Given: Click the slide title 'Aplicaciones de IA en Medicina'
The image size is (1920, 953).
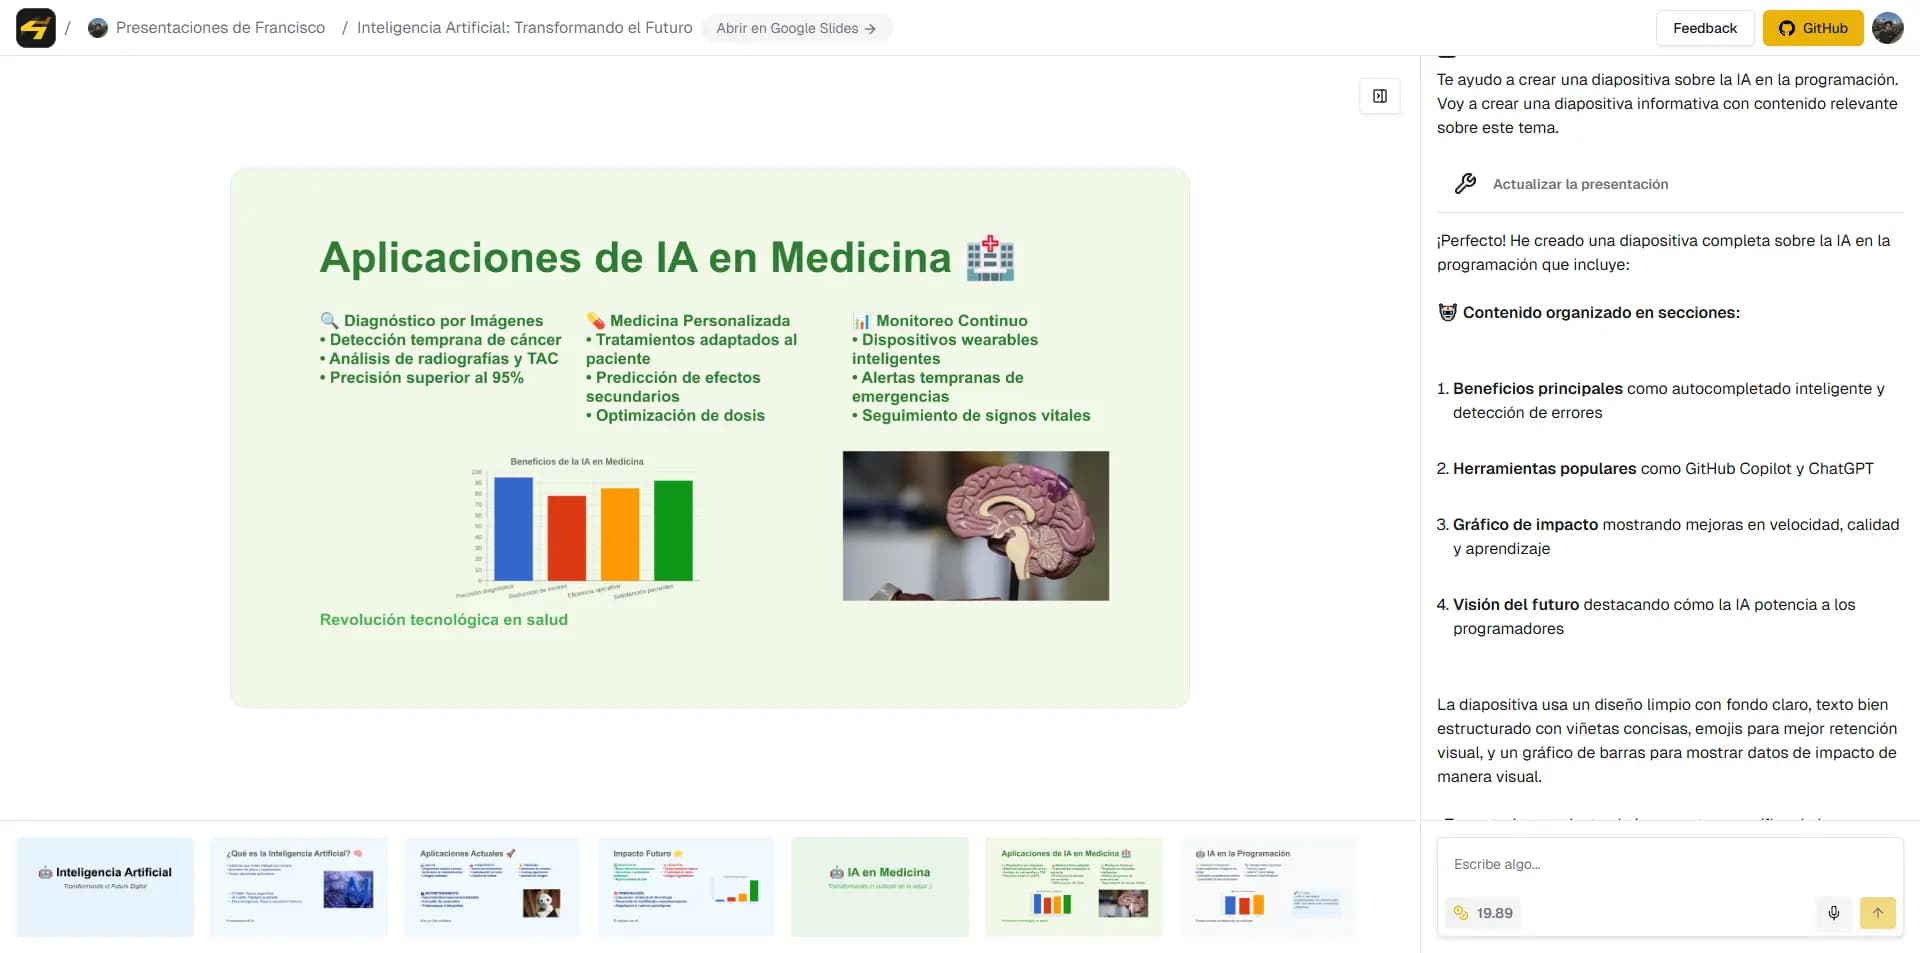Looking at the screenshot, I should pos(635,258).
